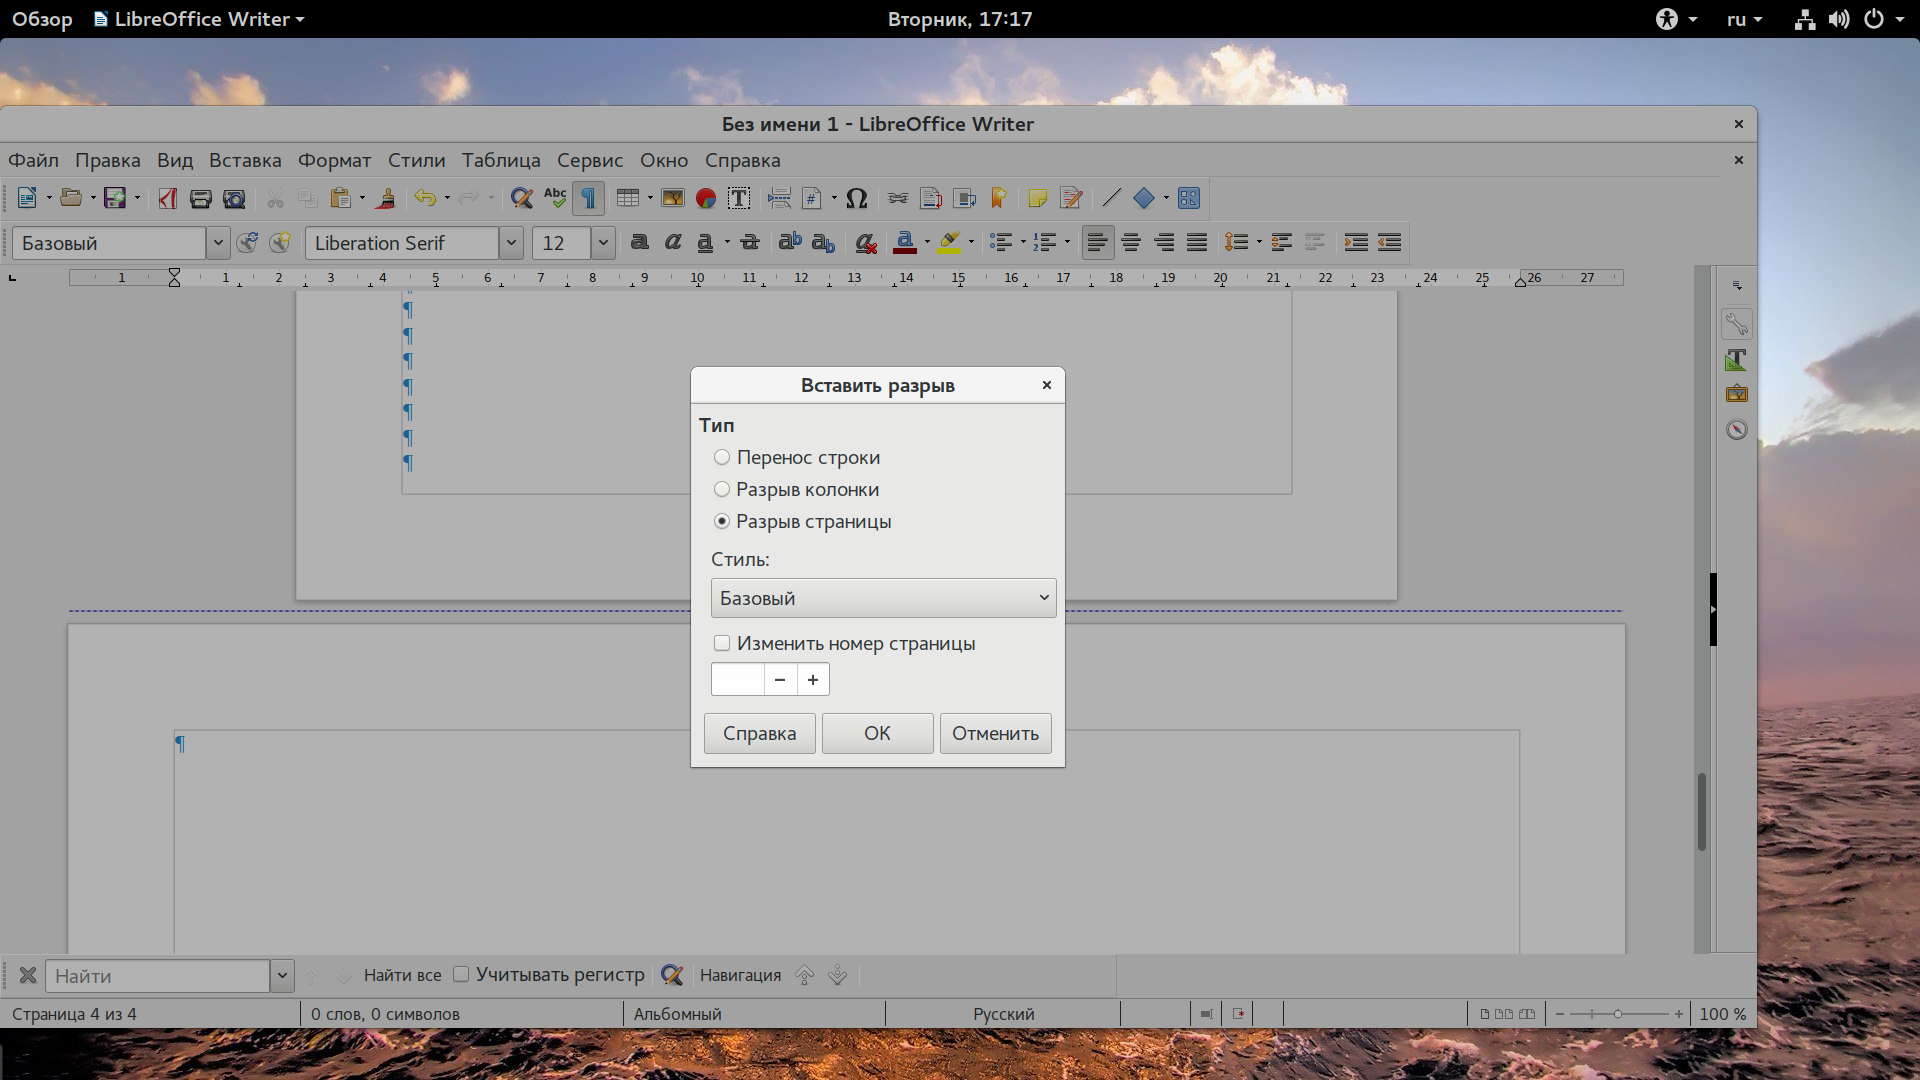Open the Вставка menu
The width and height of the screenshot is (1920, 1080).
243,160
